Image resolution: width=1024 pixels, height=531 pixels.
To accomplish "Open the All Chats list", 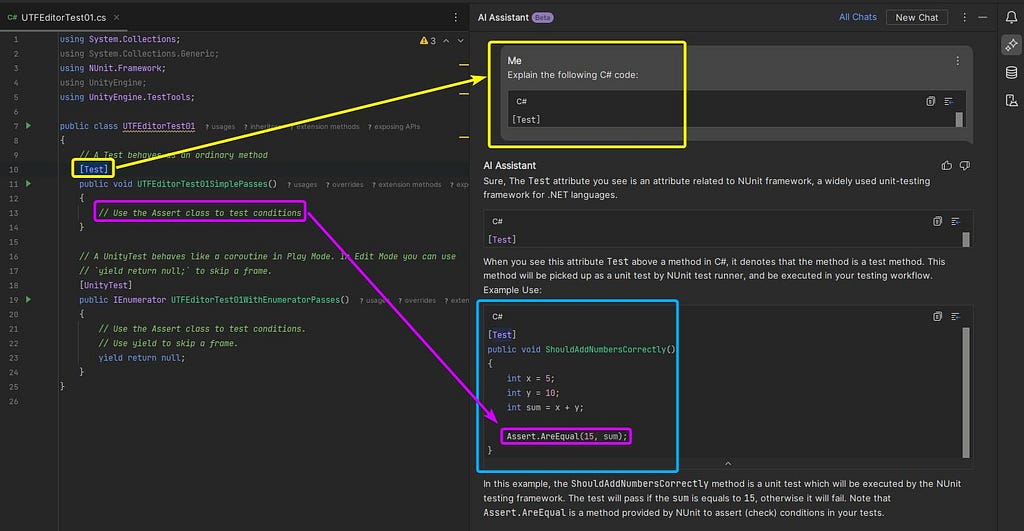I will 857,17.
